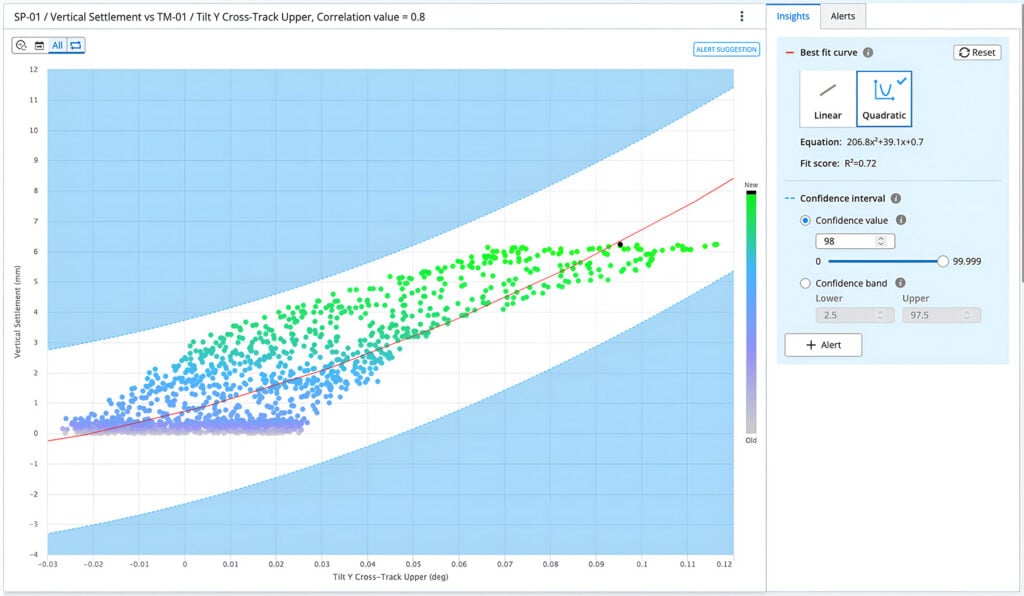The height and width of the screenshot is (596, 1024).
Task: Toggle the swap axes arrows icon
Action: [76, 45]
